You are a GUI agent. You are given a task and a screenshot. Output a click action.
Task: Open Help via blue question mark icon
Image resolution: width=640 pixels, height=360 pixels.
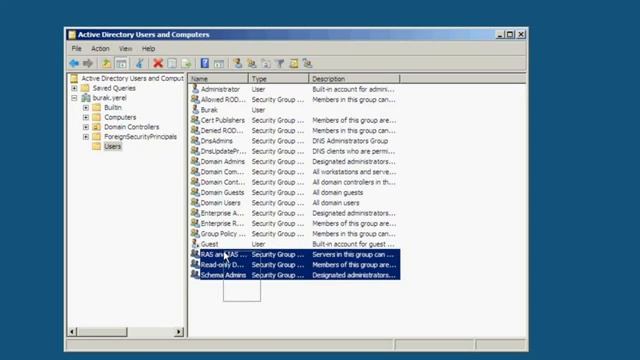[x=204, y=63]
